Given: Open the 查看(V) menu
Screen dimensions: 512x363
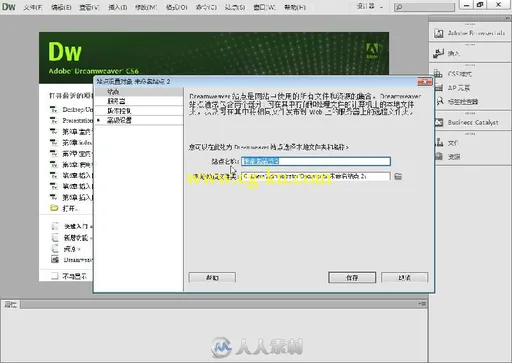Looking at the screenshot, I should click(89, 7).
